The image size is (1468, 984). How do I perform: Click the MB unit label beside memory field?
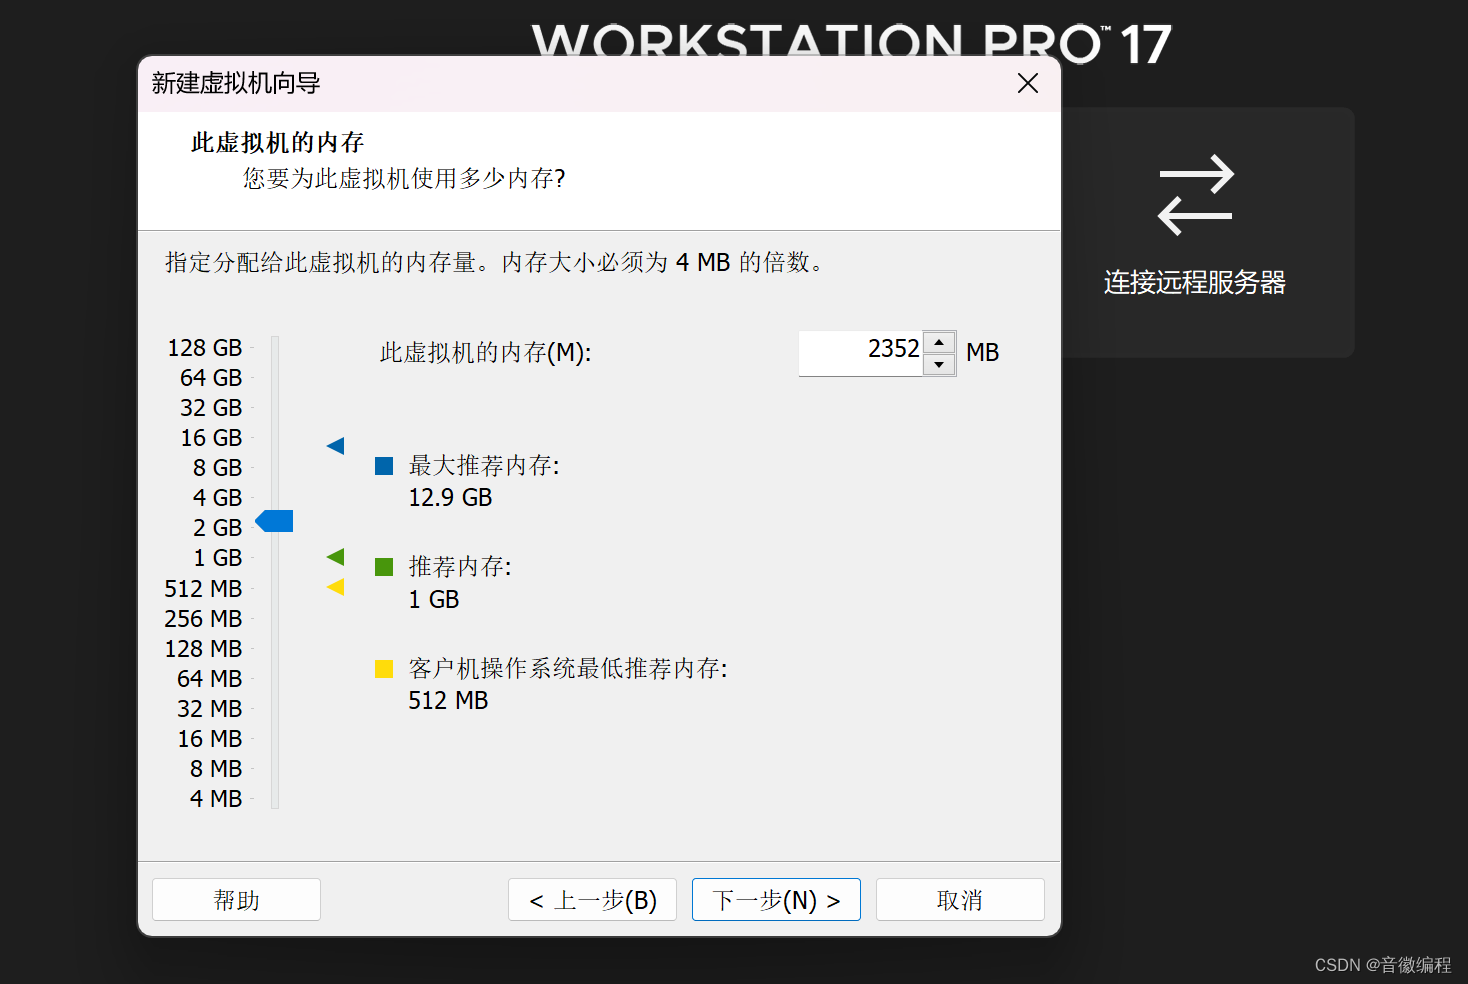pos(983,353)
